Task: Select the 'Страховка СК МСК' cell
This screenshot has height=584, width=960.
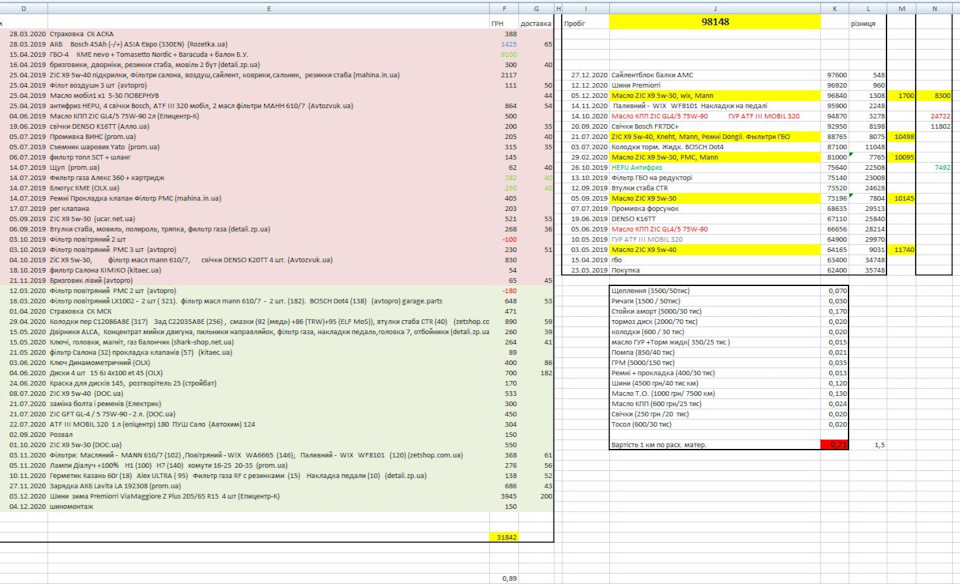Action: [269, 311]
